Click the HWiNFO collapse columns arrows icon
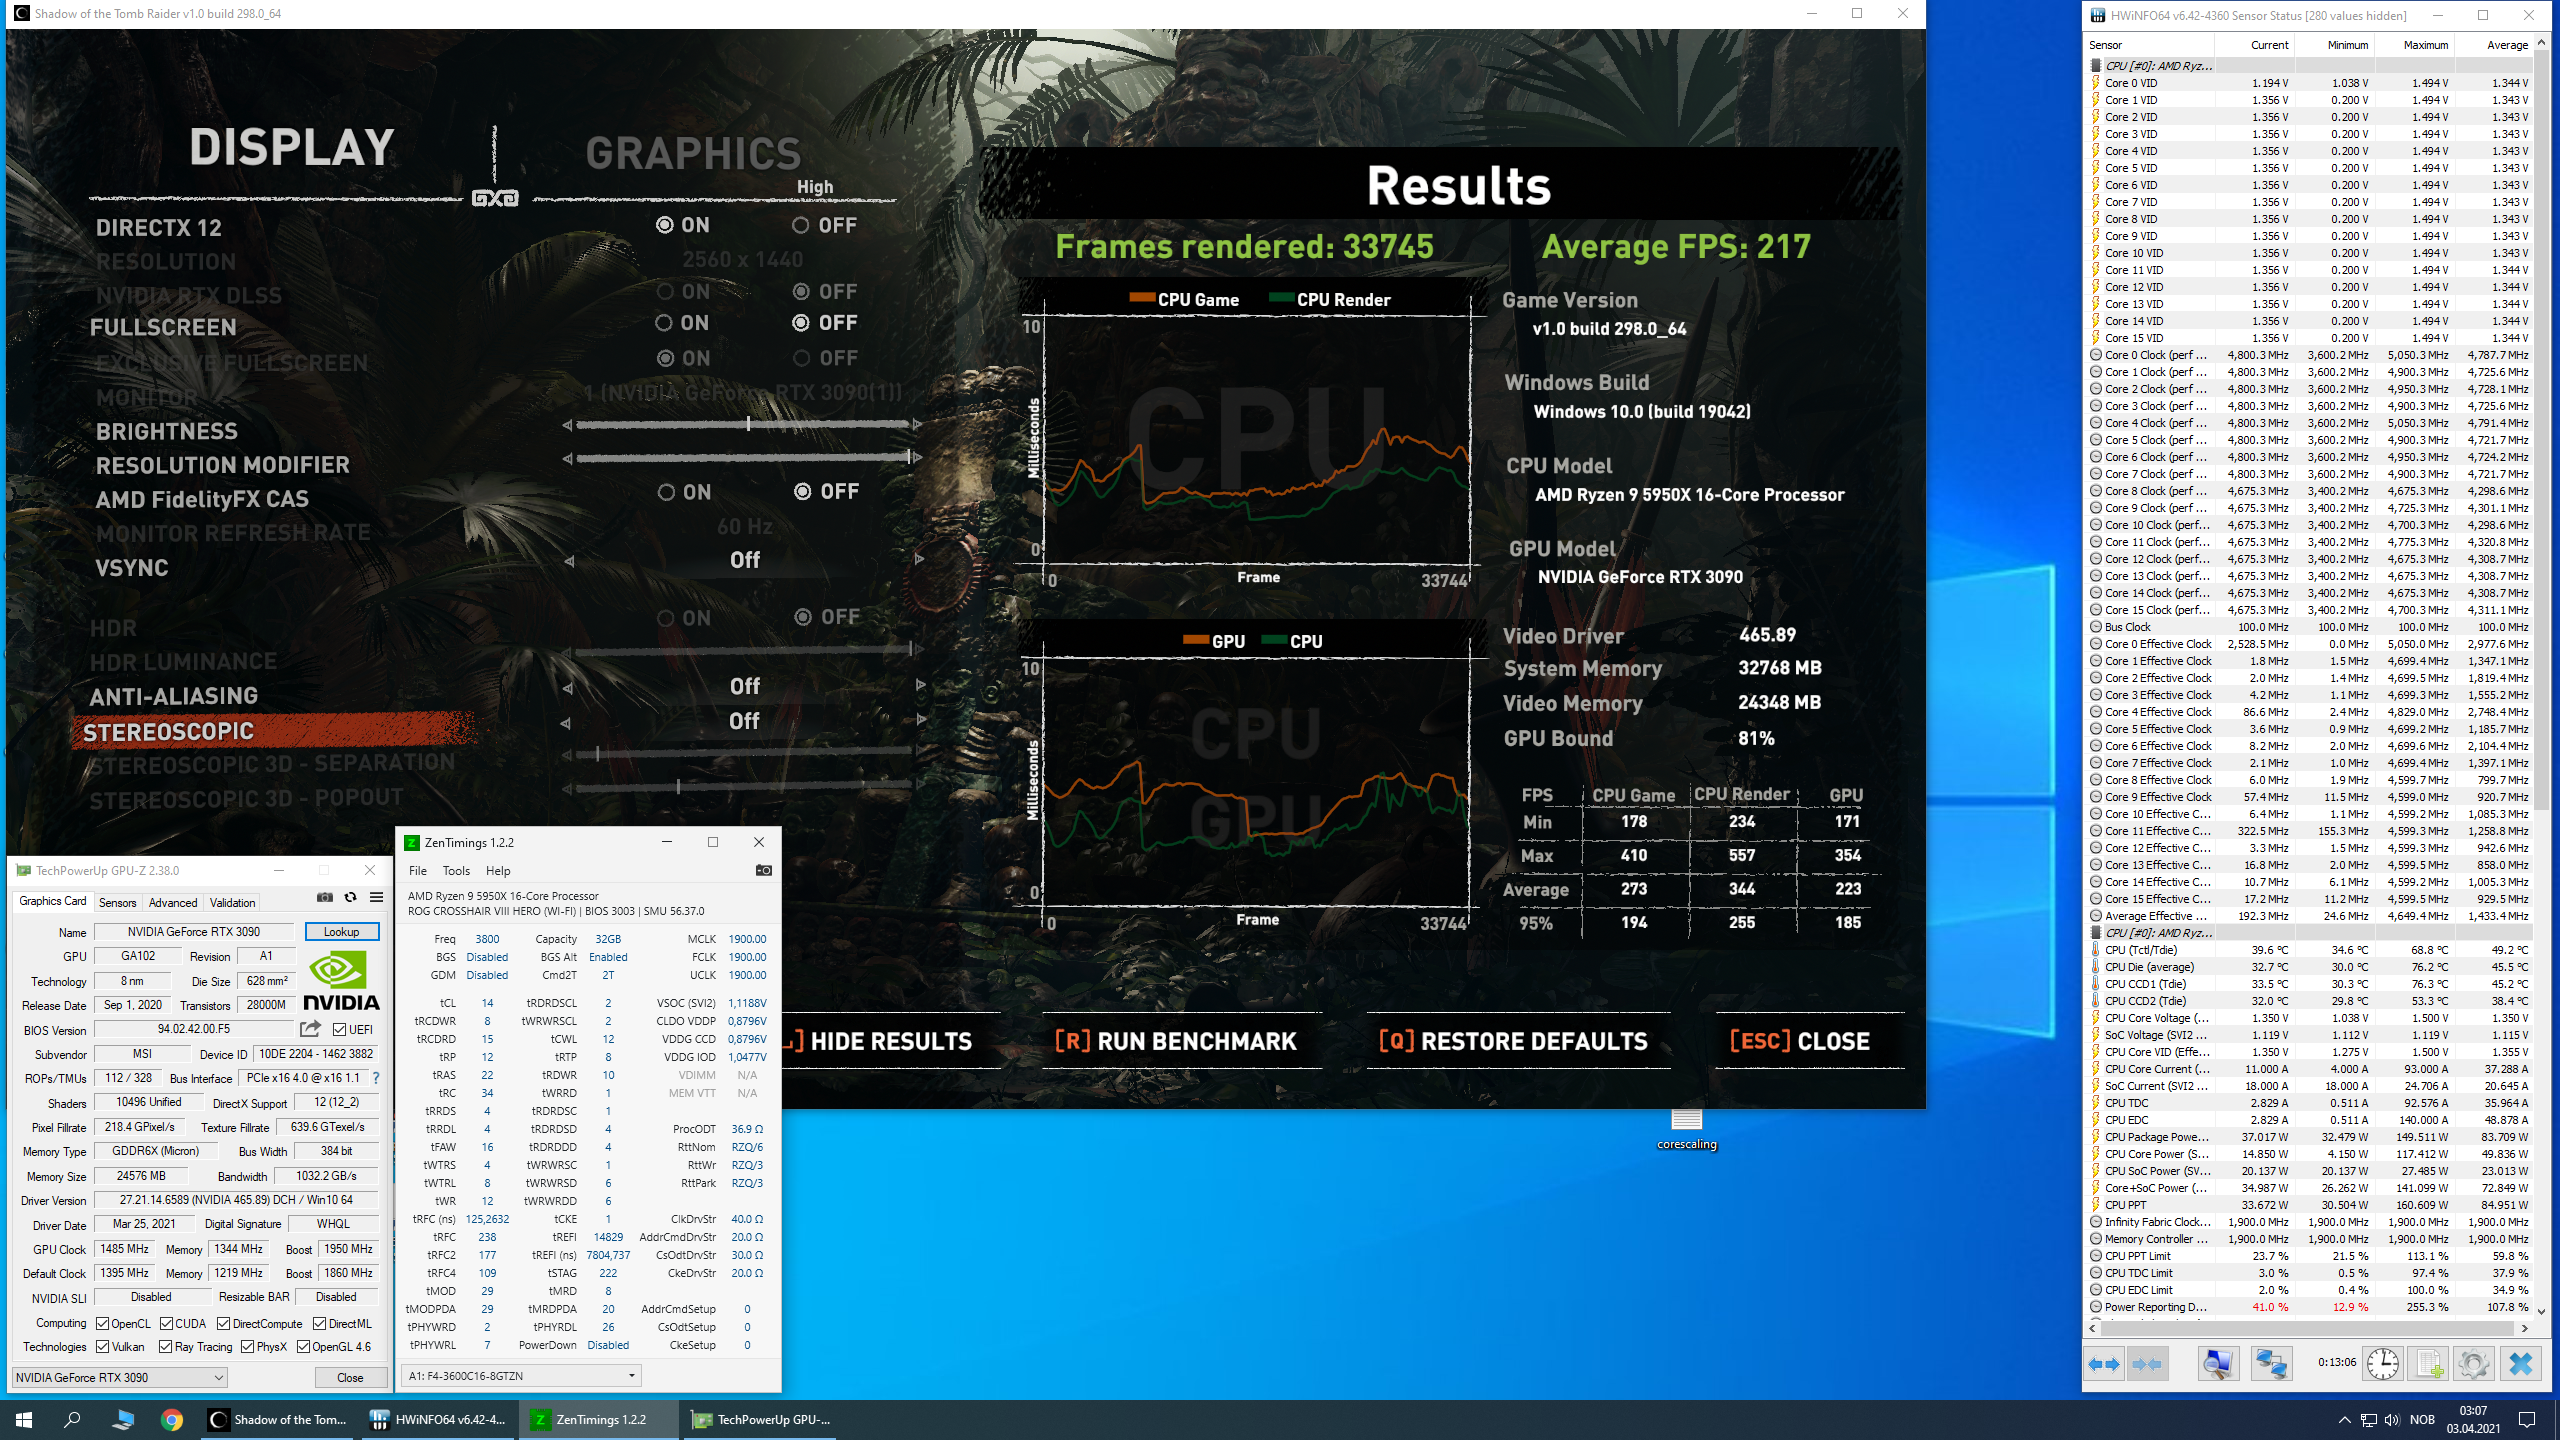This screenshot has height=1440, width=2560. click(2147, 1364)
